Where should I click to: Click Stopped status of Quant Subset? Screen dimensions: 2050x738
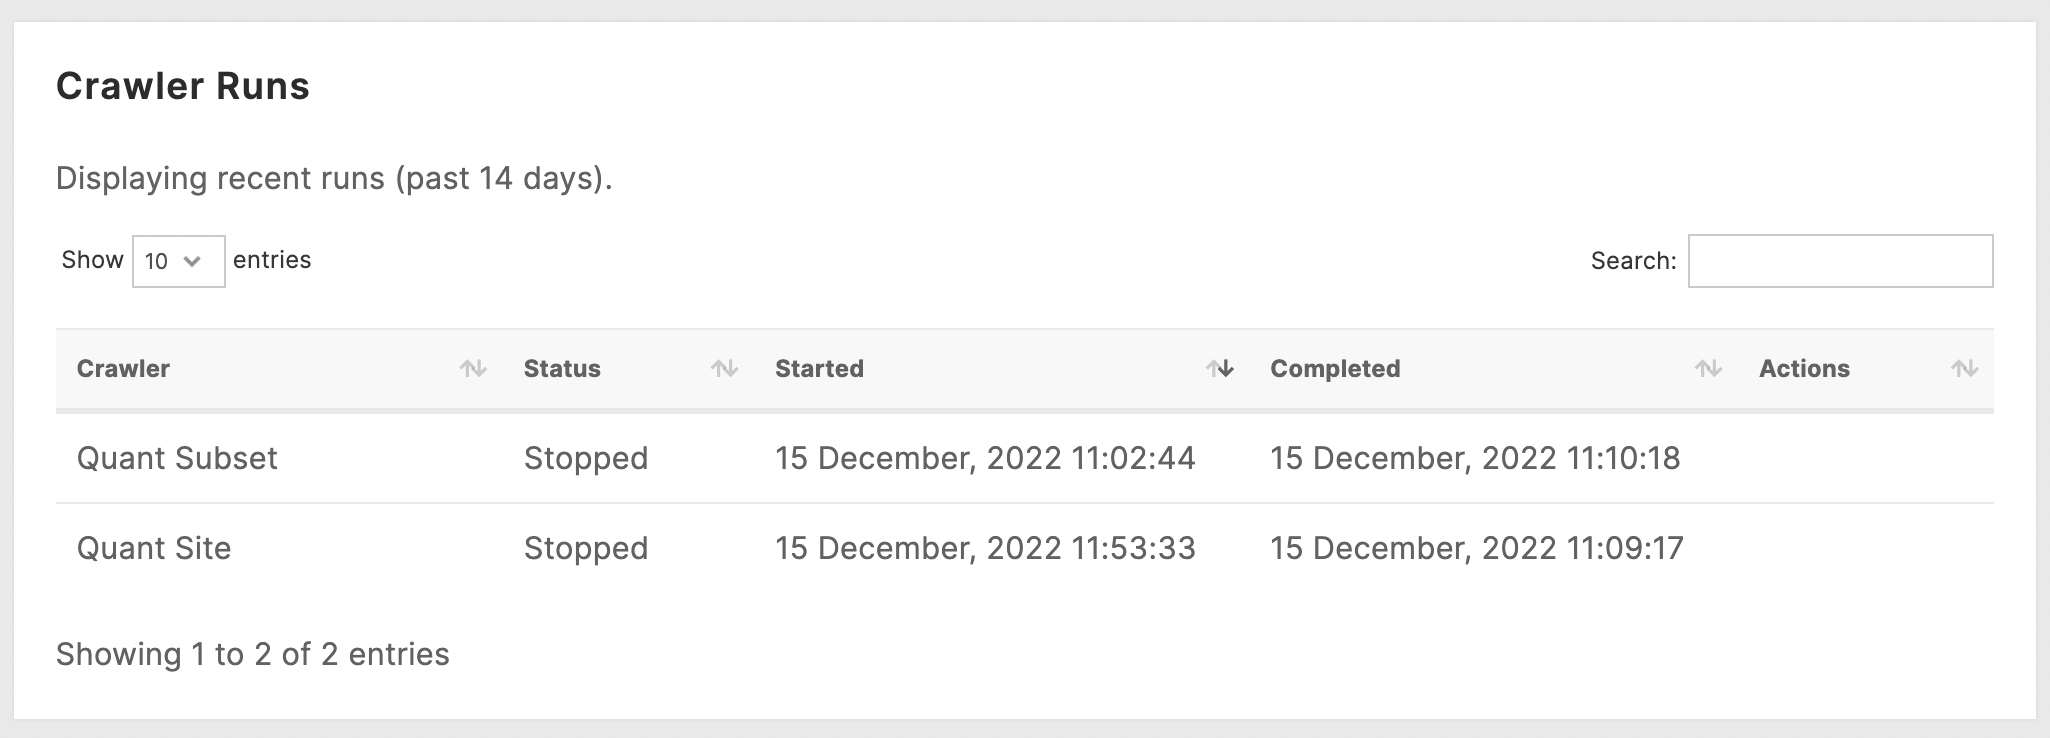tap(586, 458)
